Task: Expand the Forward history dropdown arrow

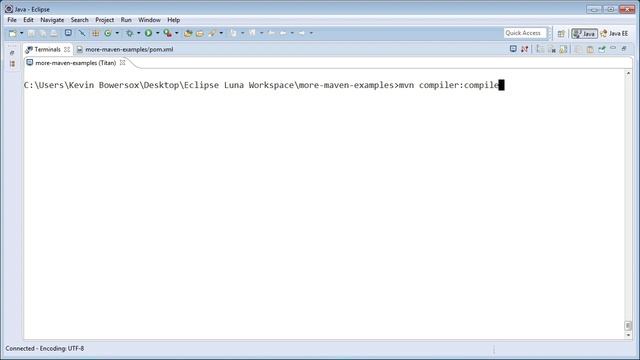Action: 311,33
